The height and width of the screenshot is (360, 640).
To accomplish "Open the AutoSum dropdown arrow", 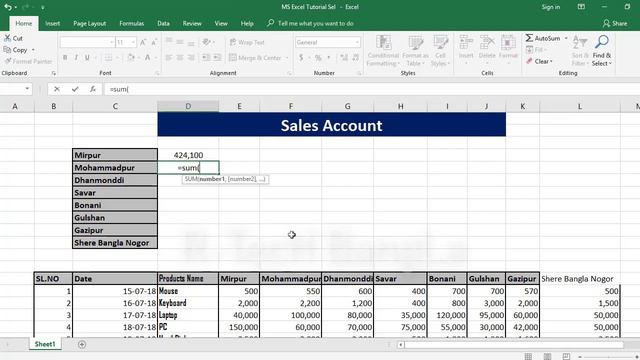I will [566, 38].
